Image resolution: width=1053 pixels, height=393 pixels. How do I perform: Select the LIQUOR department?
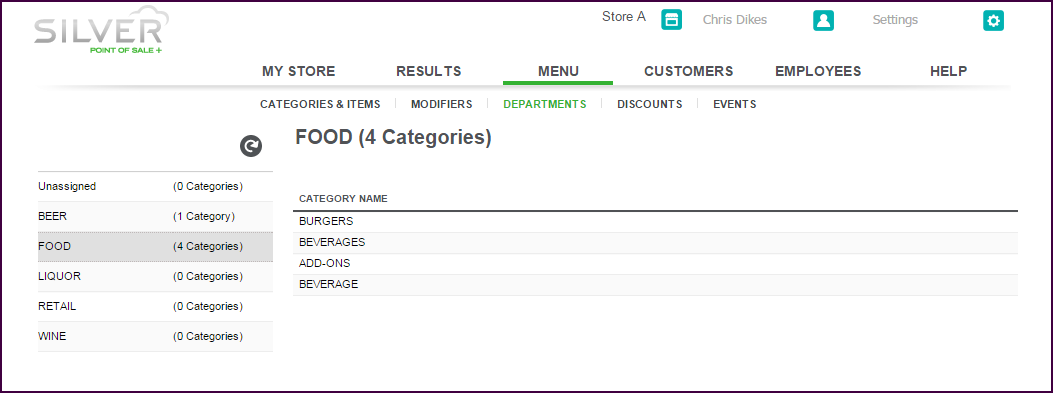(155, 276)
